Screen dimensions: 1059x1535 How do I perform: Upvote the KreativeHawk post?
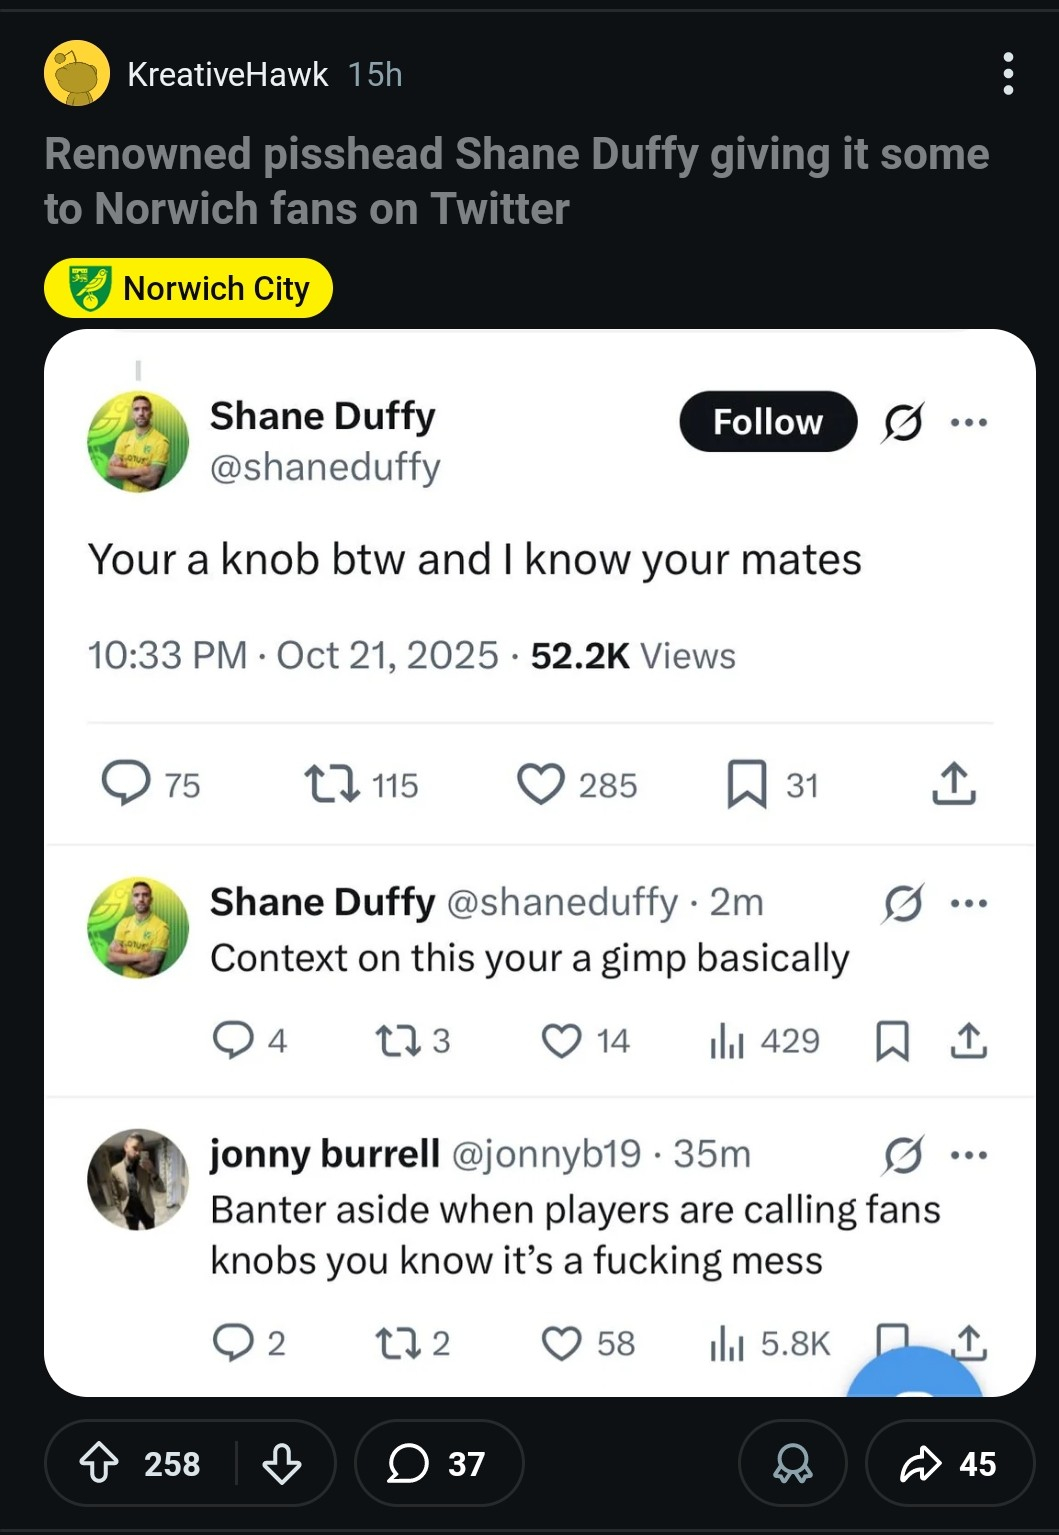click(99, 1464)
